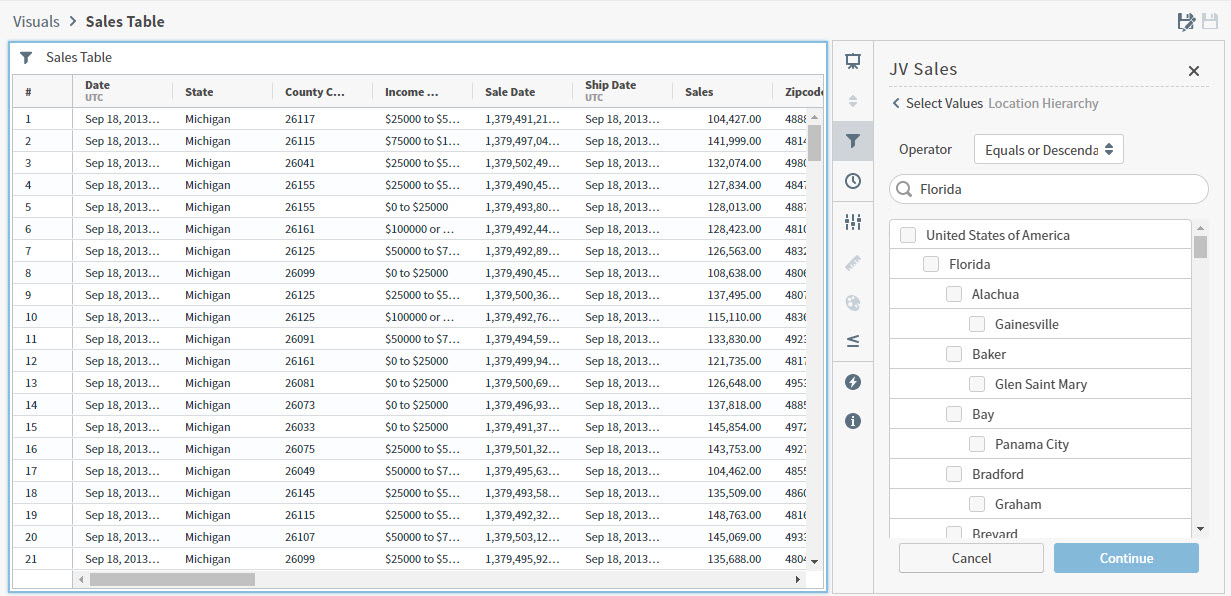Open the settings sliders icon in sidebar
1231x596 pixels.
[853, 222]
